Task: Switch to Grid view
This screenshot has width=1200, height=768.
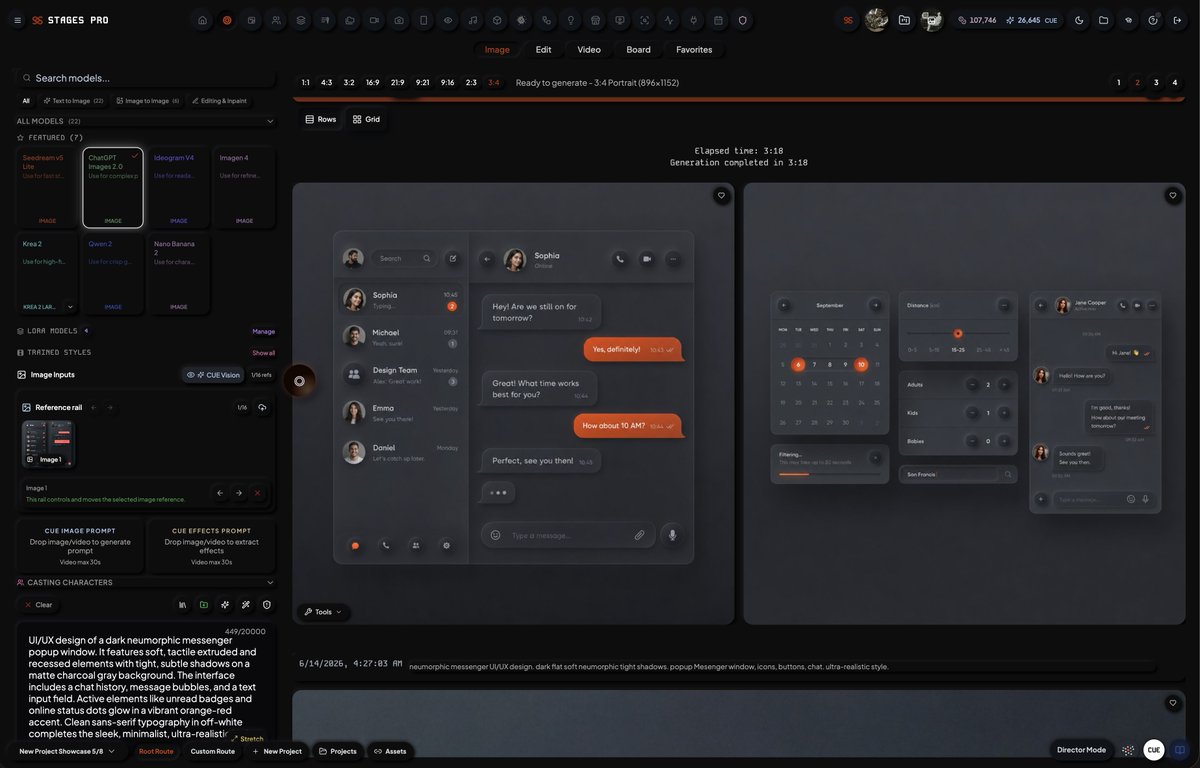Action: 366,119
